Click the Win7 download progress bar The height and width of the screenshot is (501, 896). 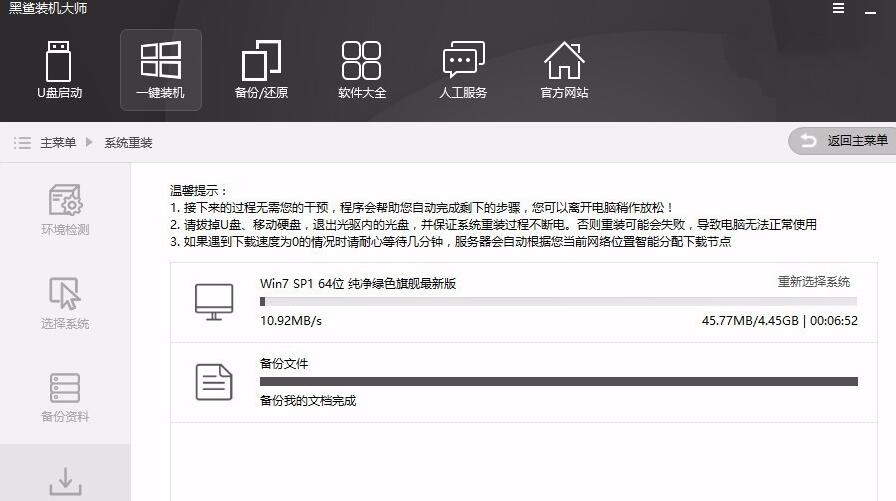[x=558, y=302]
